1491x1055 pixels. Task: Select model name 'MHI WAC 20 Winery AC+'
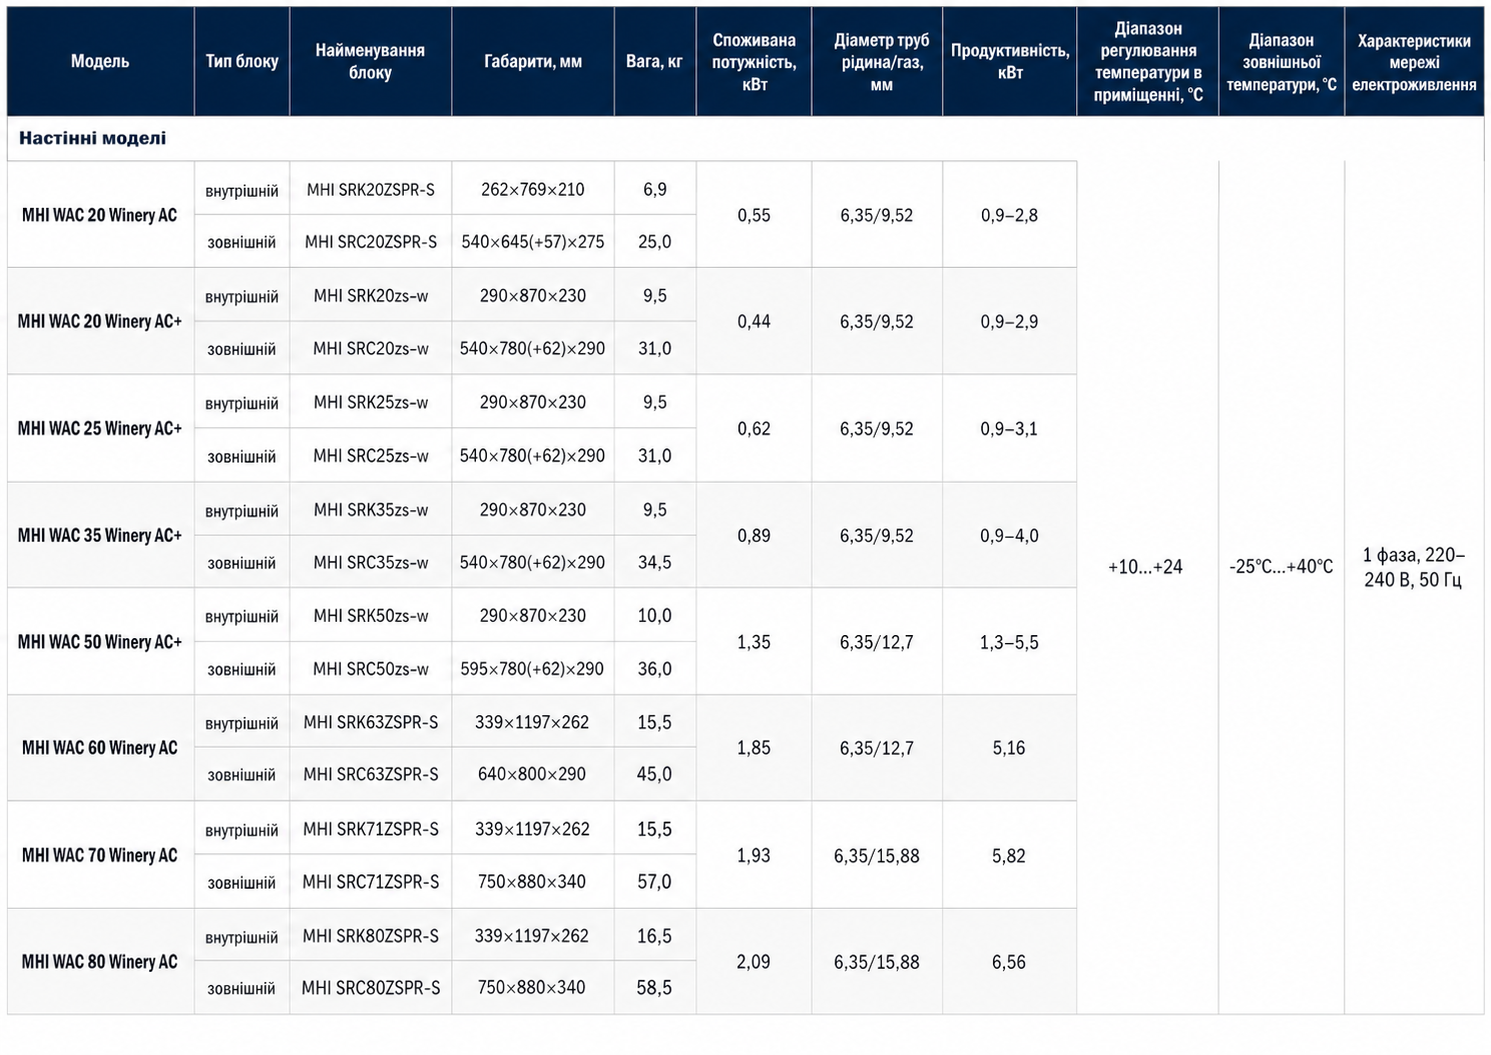100,321
